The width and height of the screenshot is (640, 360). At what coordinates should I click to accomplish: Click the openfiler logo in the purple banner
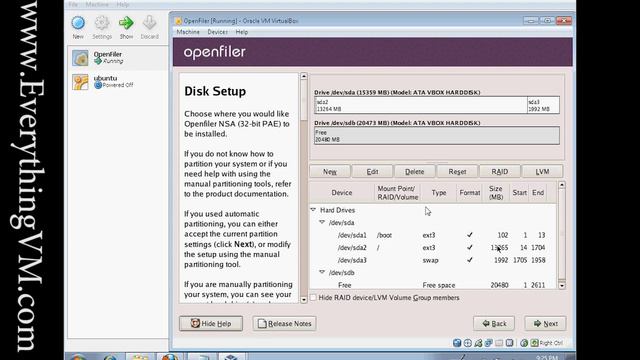point(215,52)
